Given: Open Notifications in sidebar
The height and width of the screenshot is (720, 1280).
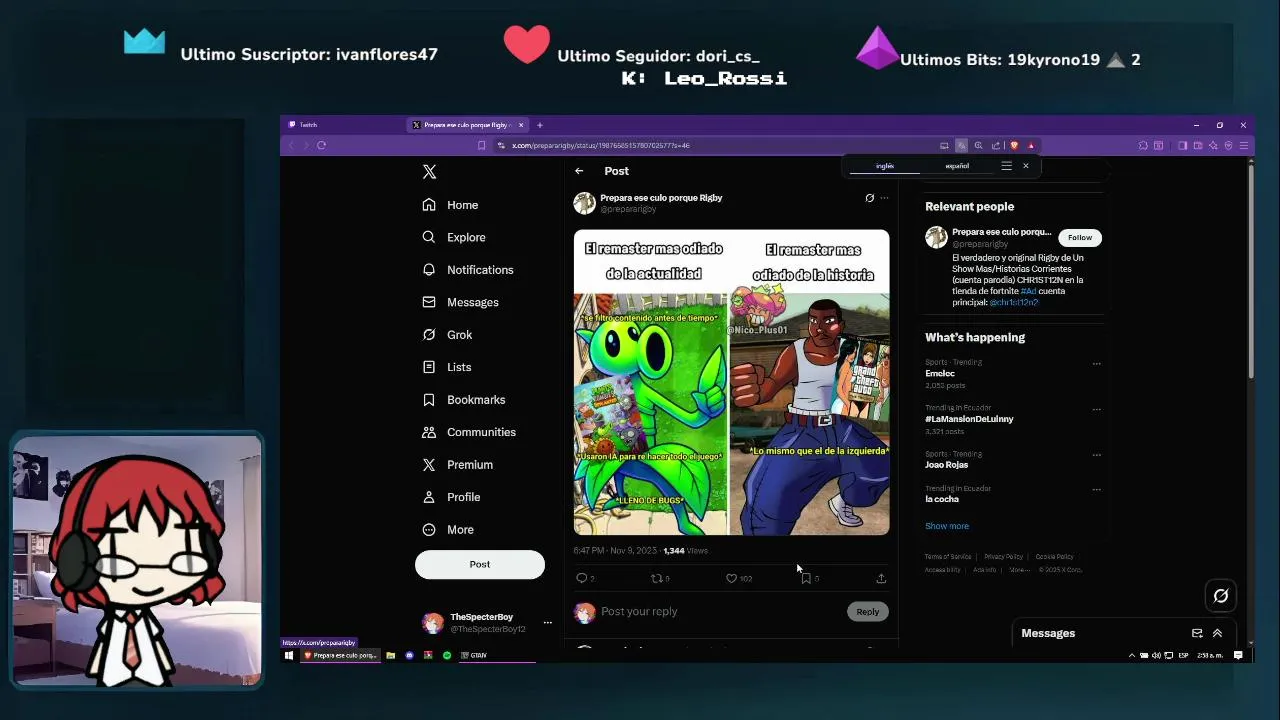Looking at the screenshot, I should click(467, 270).
